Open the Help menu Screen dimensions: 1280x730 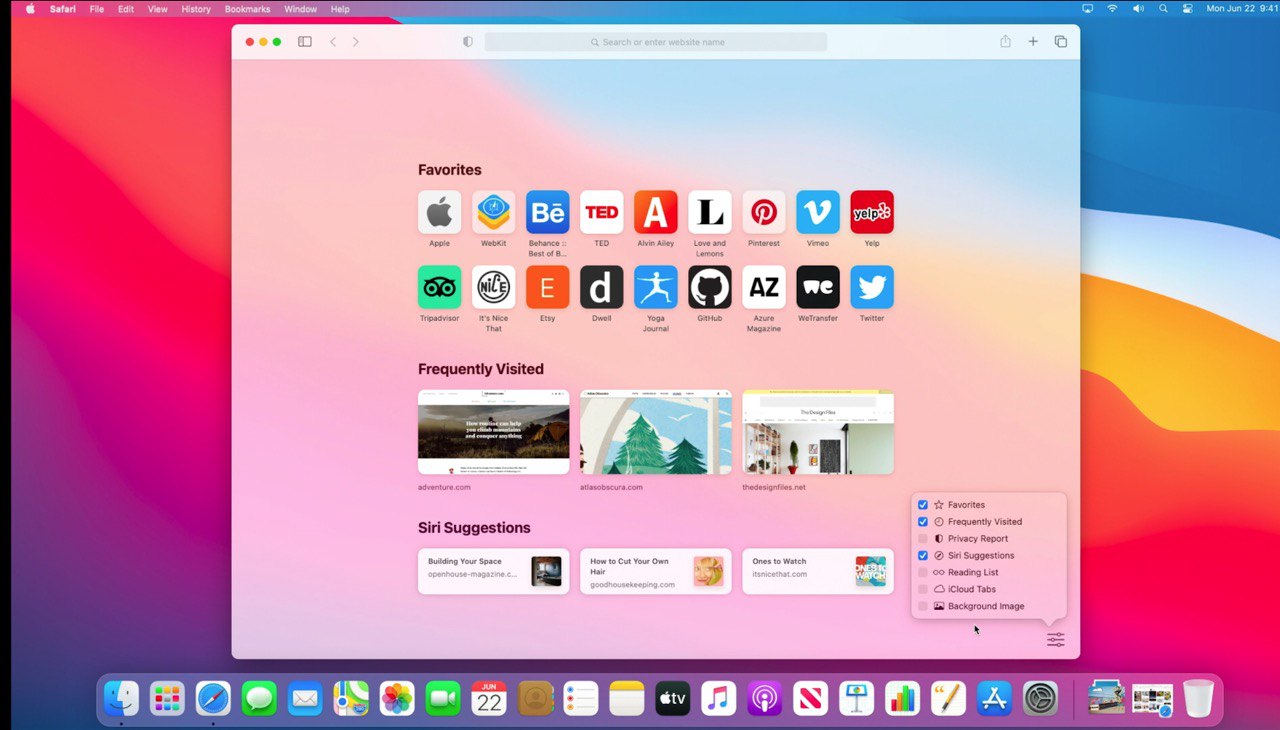point(340,9)
